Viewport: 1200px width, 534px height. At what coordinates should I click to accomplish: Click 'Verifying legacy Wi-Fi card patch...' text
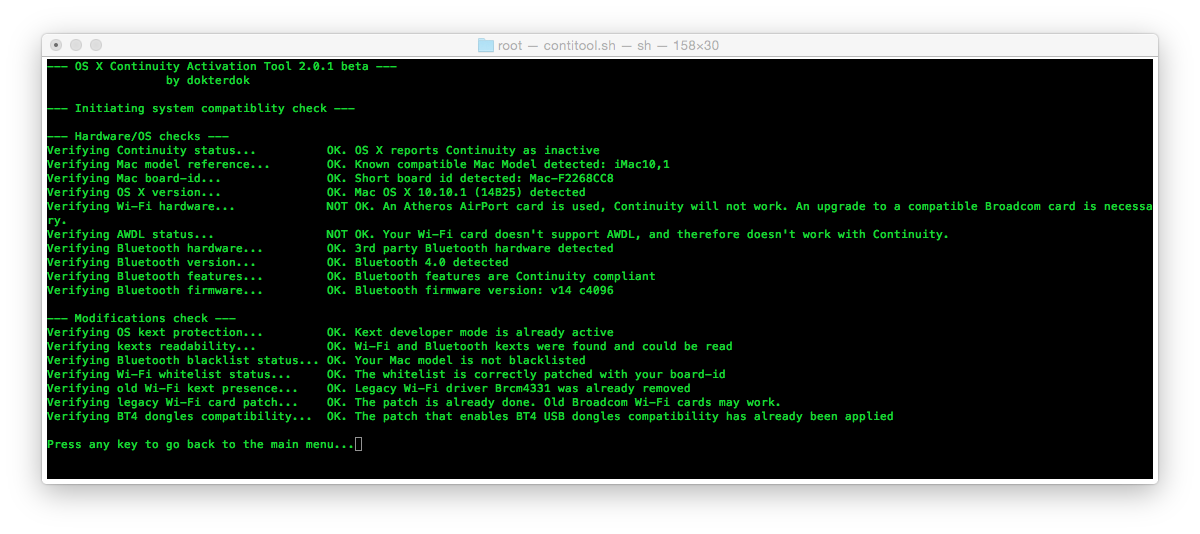tap(173, 402)
